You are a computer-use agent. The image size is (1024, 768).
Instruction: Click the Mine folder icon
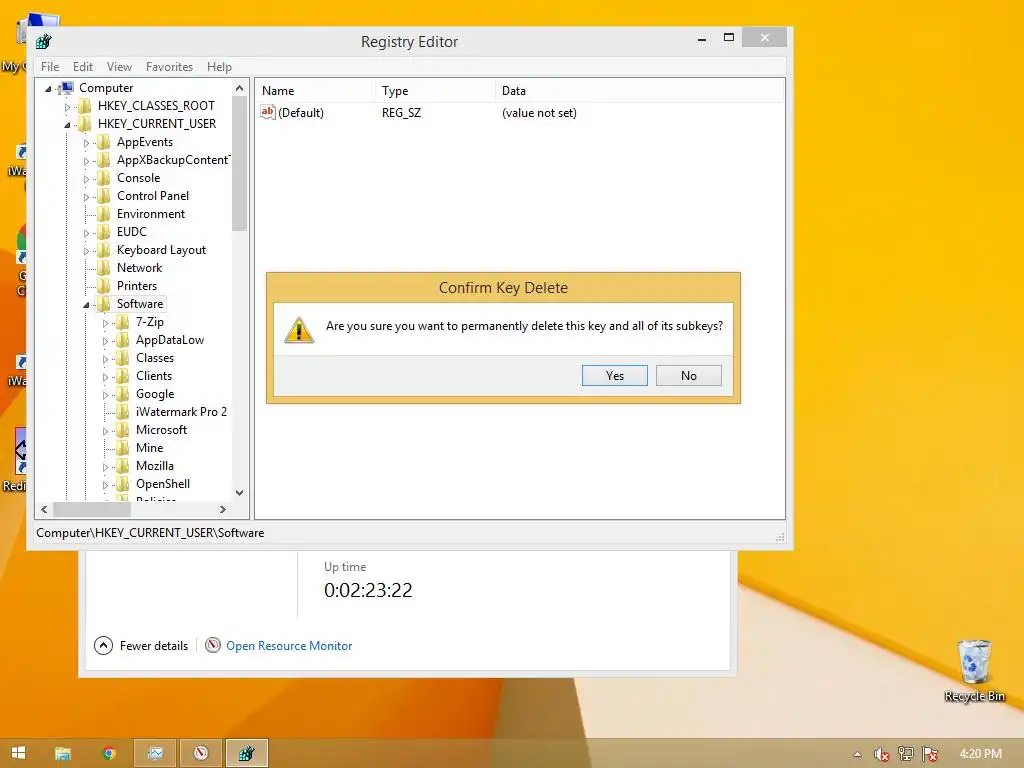(122, 448)
